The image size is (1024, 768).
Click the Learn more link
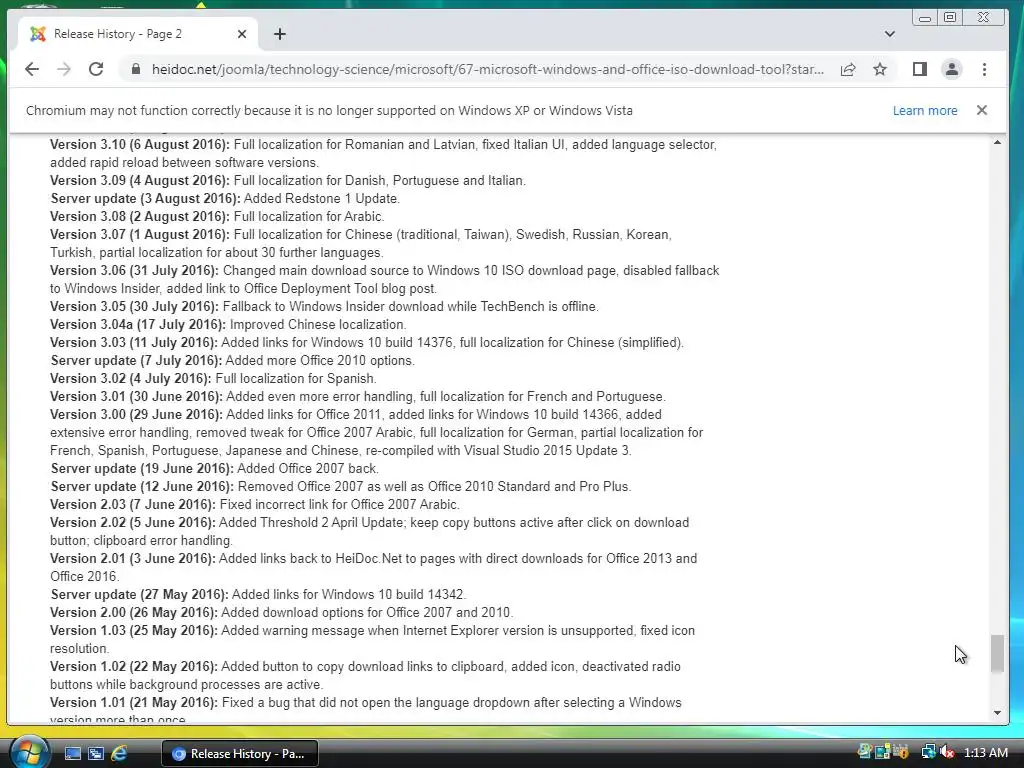pyautogui.click(x=925, y=110)
